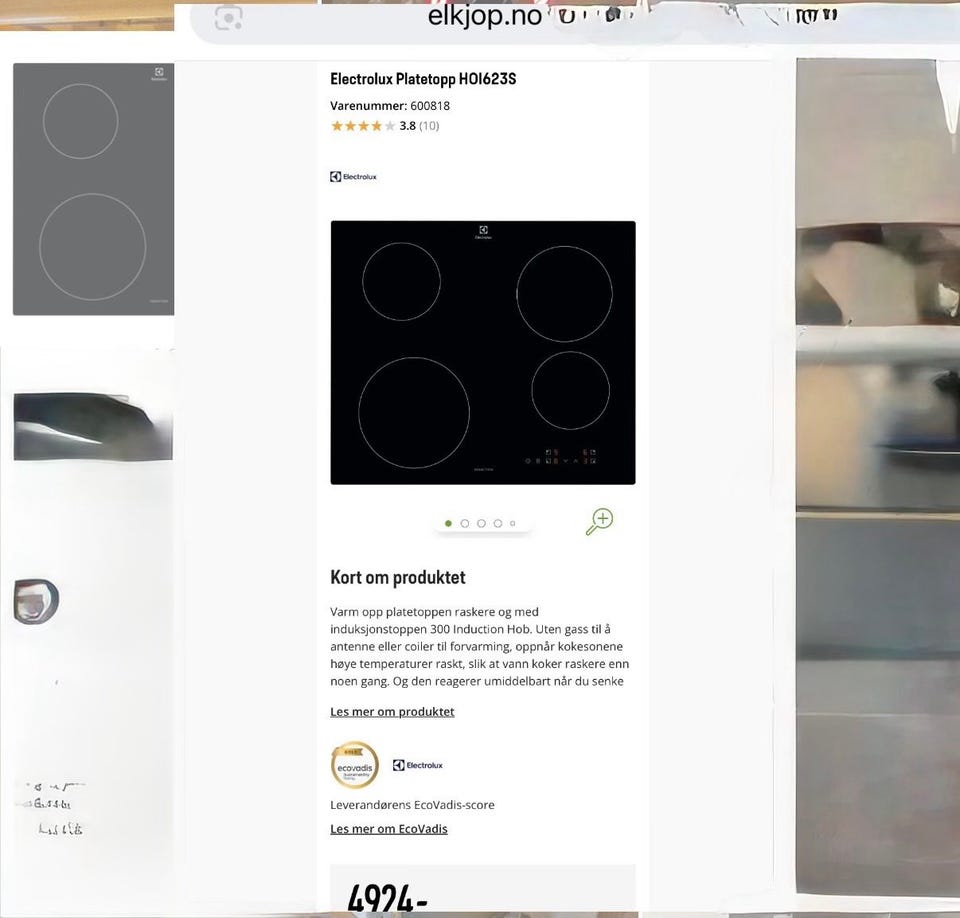Click the elkjop.no address text

tap(484, 16)
